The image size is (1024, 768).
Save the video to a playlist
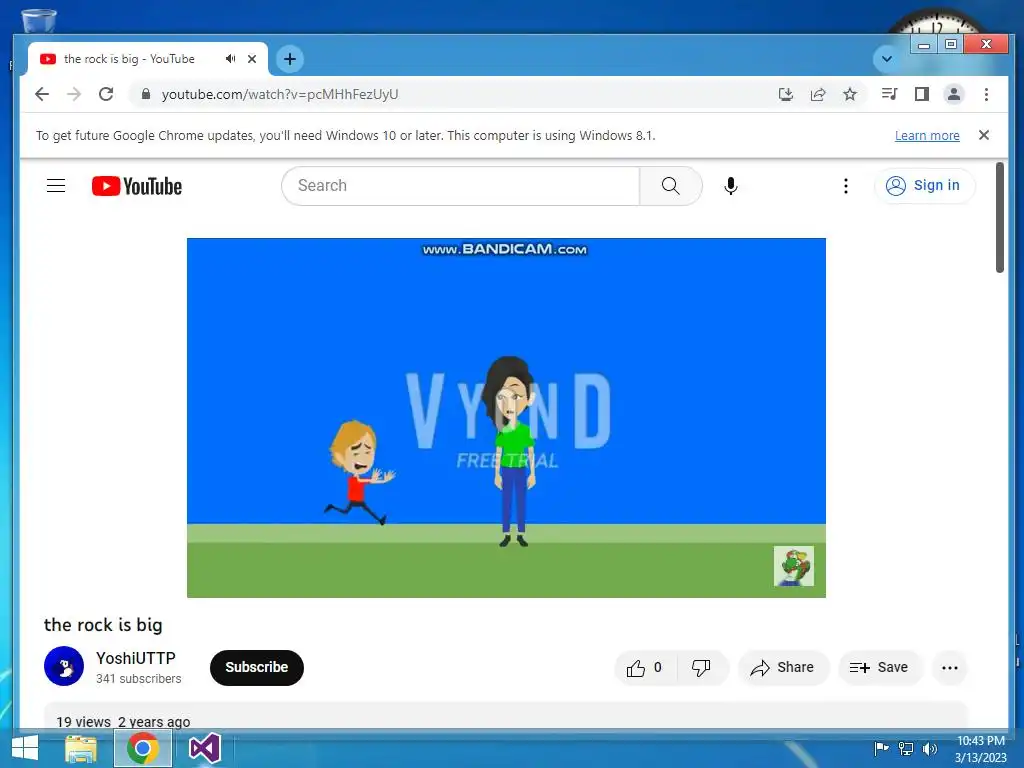click(x=879, y=667)
